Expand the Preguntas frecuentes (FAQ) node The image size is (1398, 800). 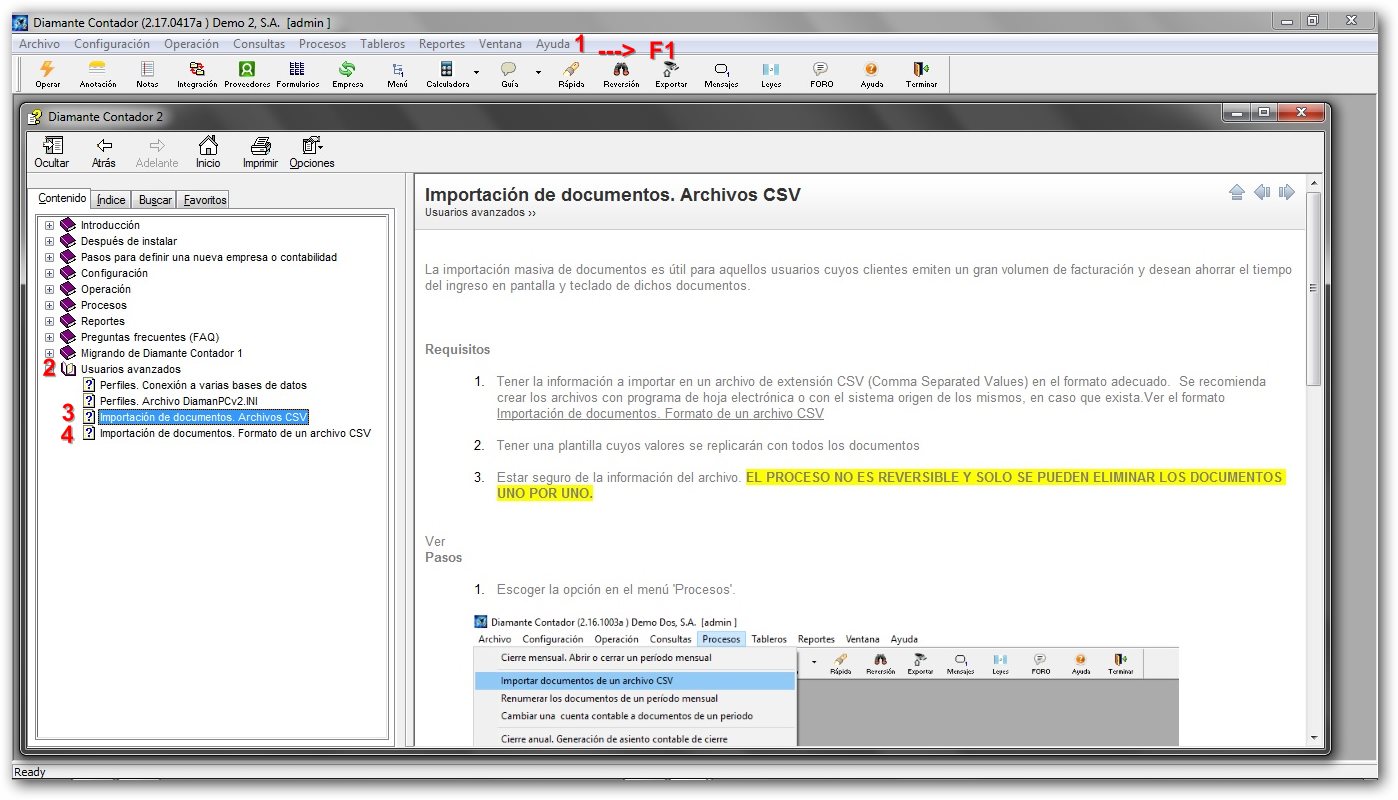[49, 337]
